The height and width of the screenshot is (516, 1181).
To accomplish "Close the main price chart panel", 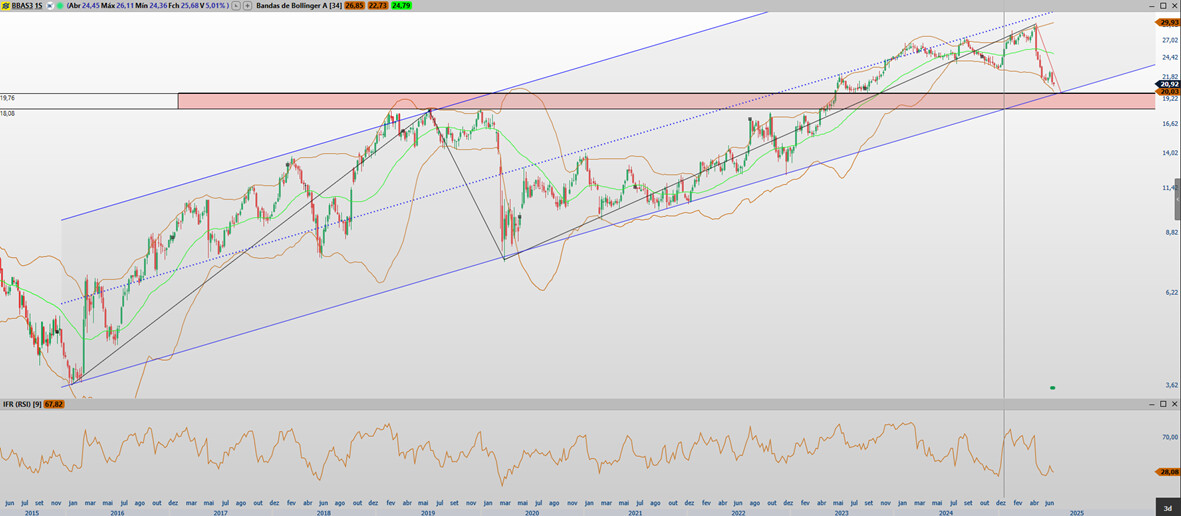I will (x=1174, y=5).
